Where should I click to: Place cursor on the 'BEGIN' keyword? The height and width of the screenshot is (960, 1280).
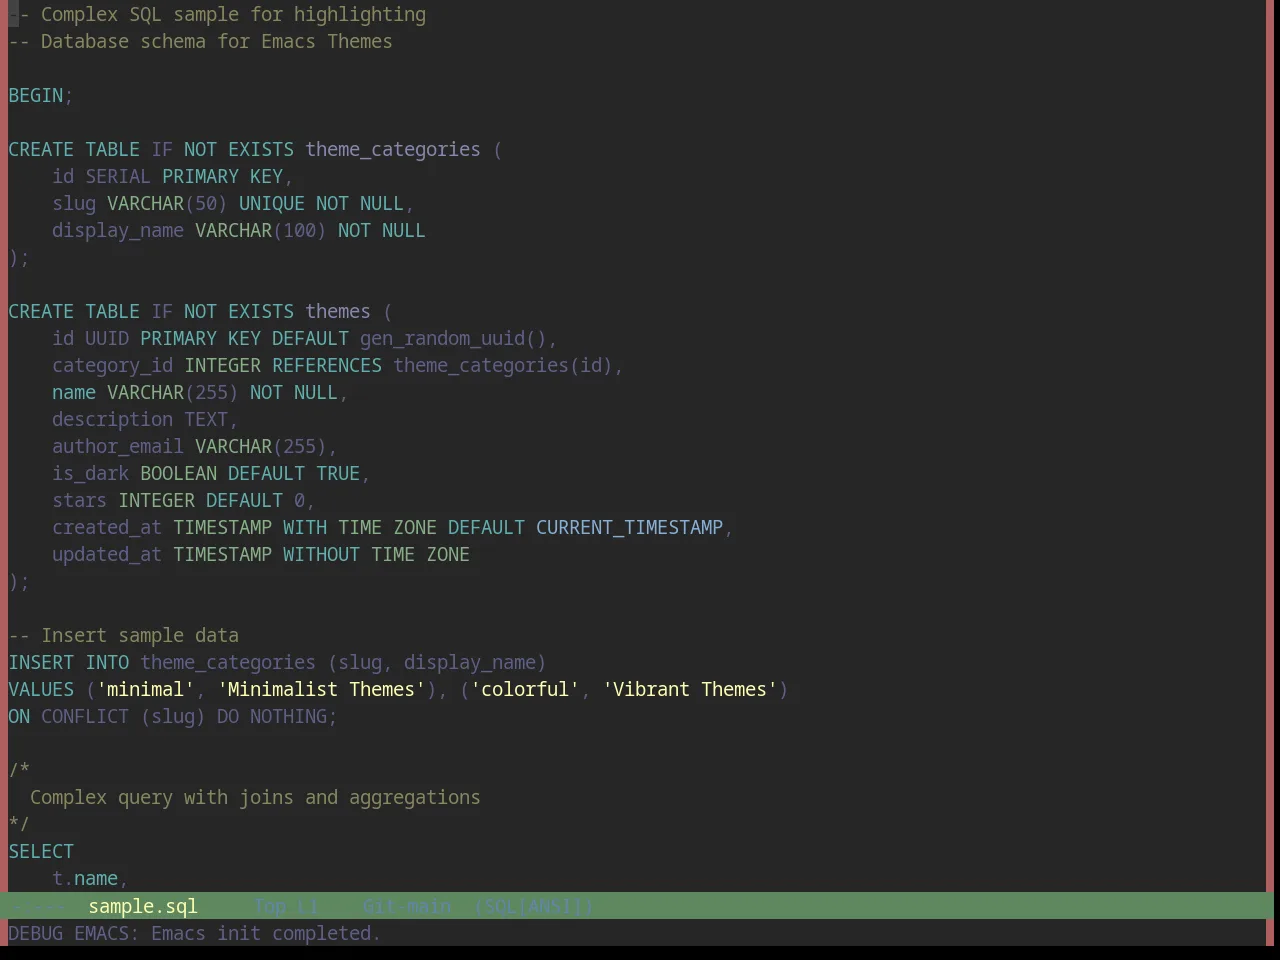pyautogui.click(x=36, y=96)
